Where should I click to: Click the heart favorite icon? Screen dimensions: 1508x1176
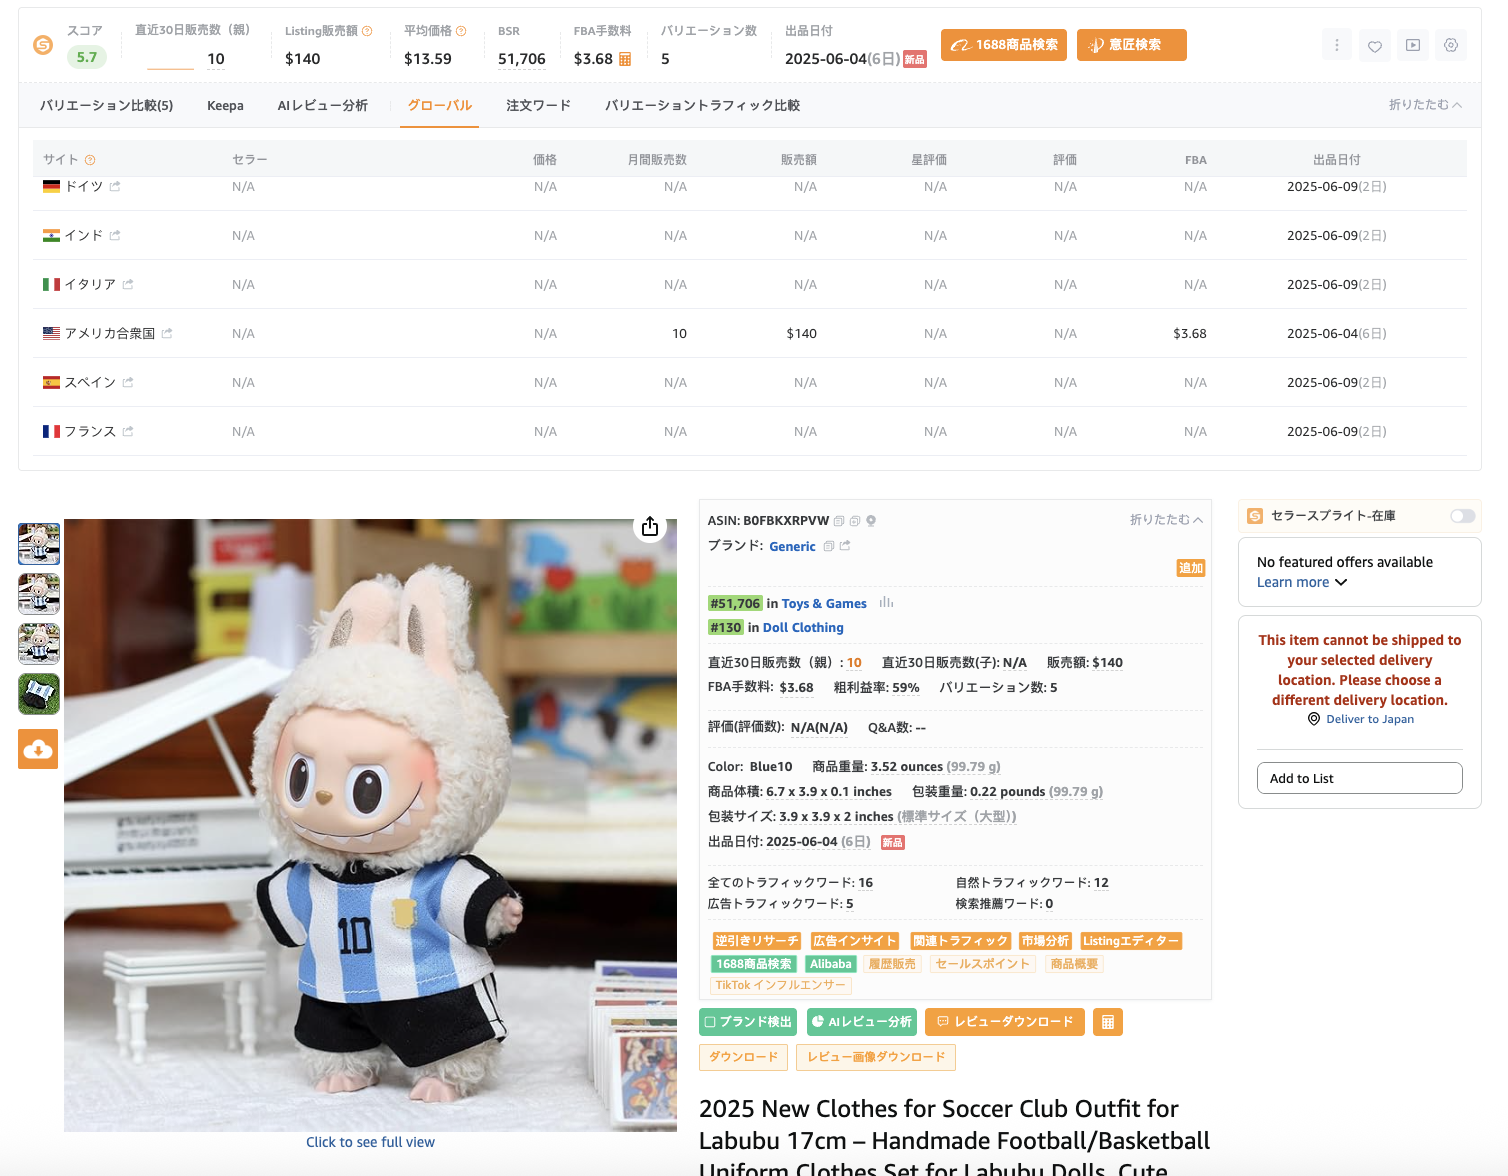tap(1375, 45)
